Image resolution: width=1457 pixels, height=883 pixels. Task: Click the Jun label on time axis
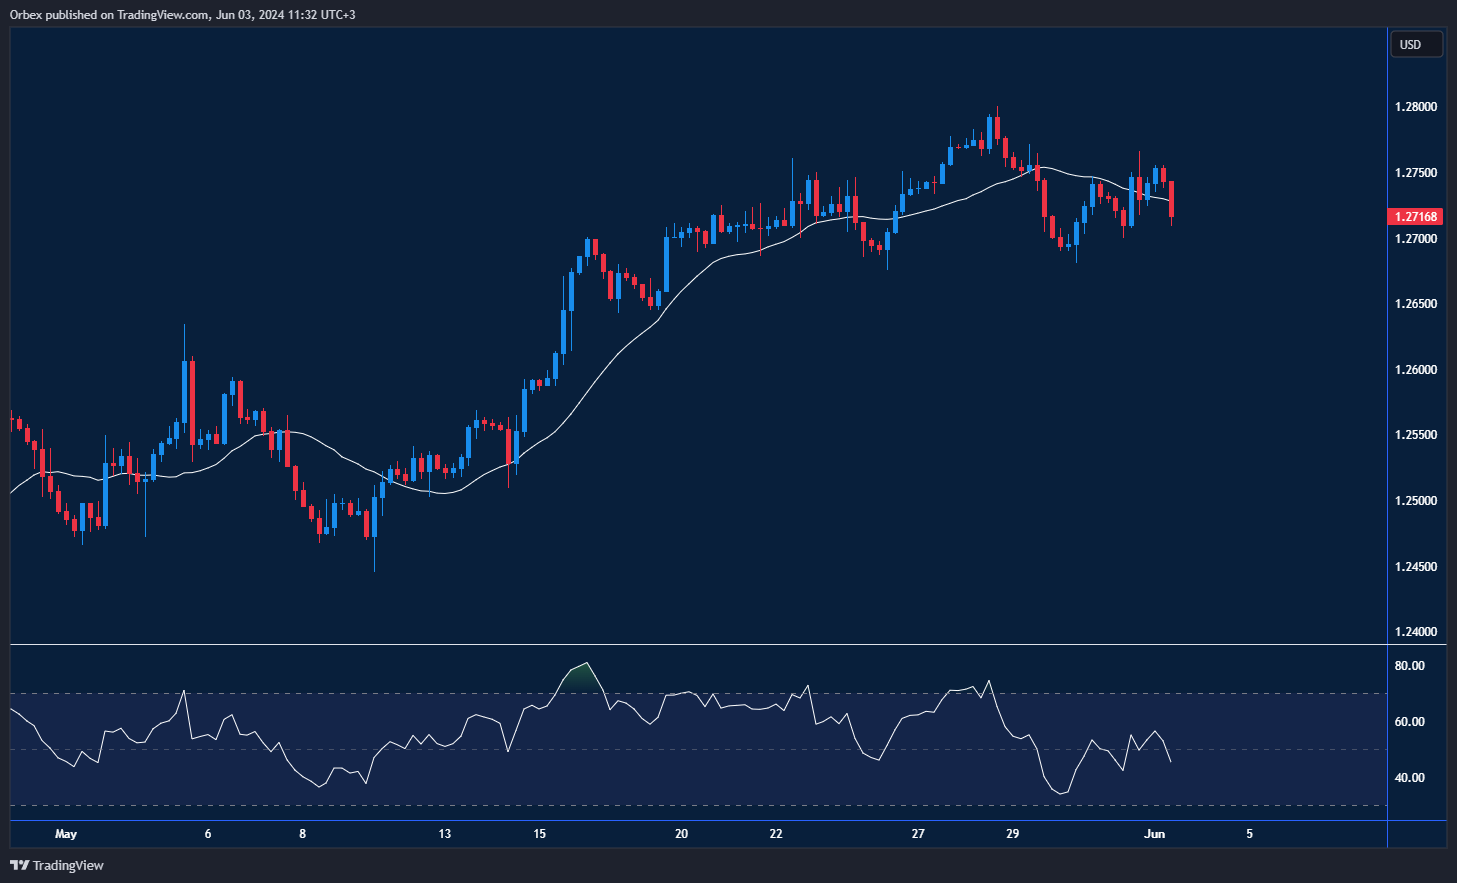[1154, 834]
